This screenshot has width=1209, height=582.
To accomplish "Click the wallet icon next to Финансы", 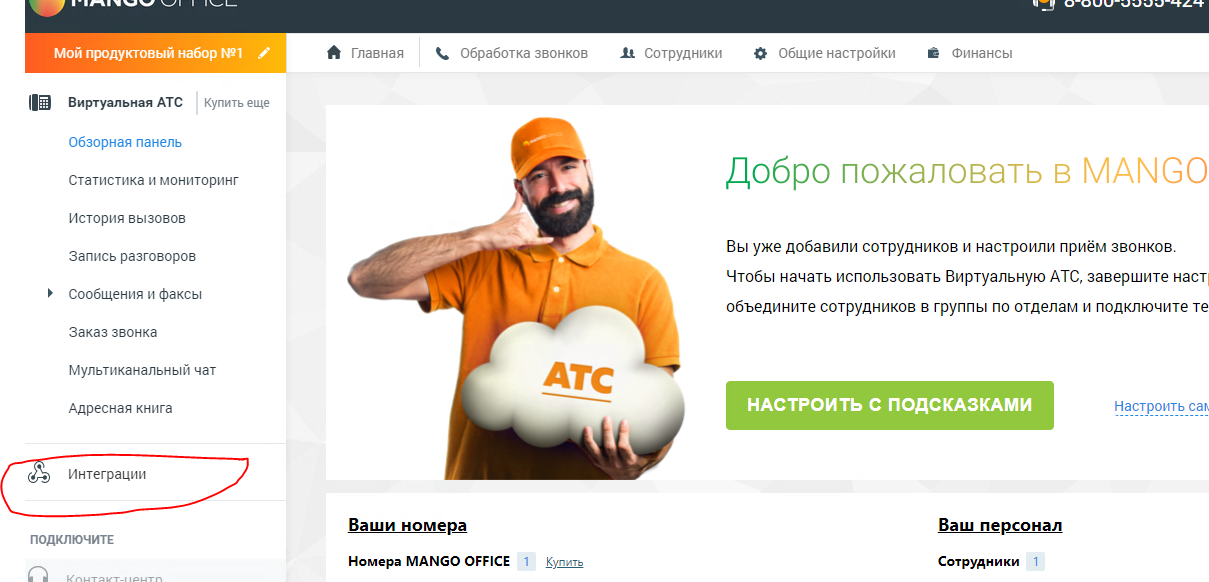I will tap(934, 53).
